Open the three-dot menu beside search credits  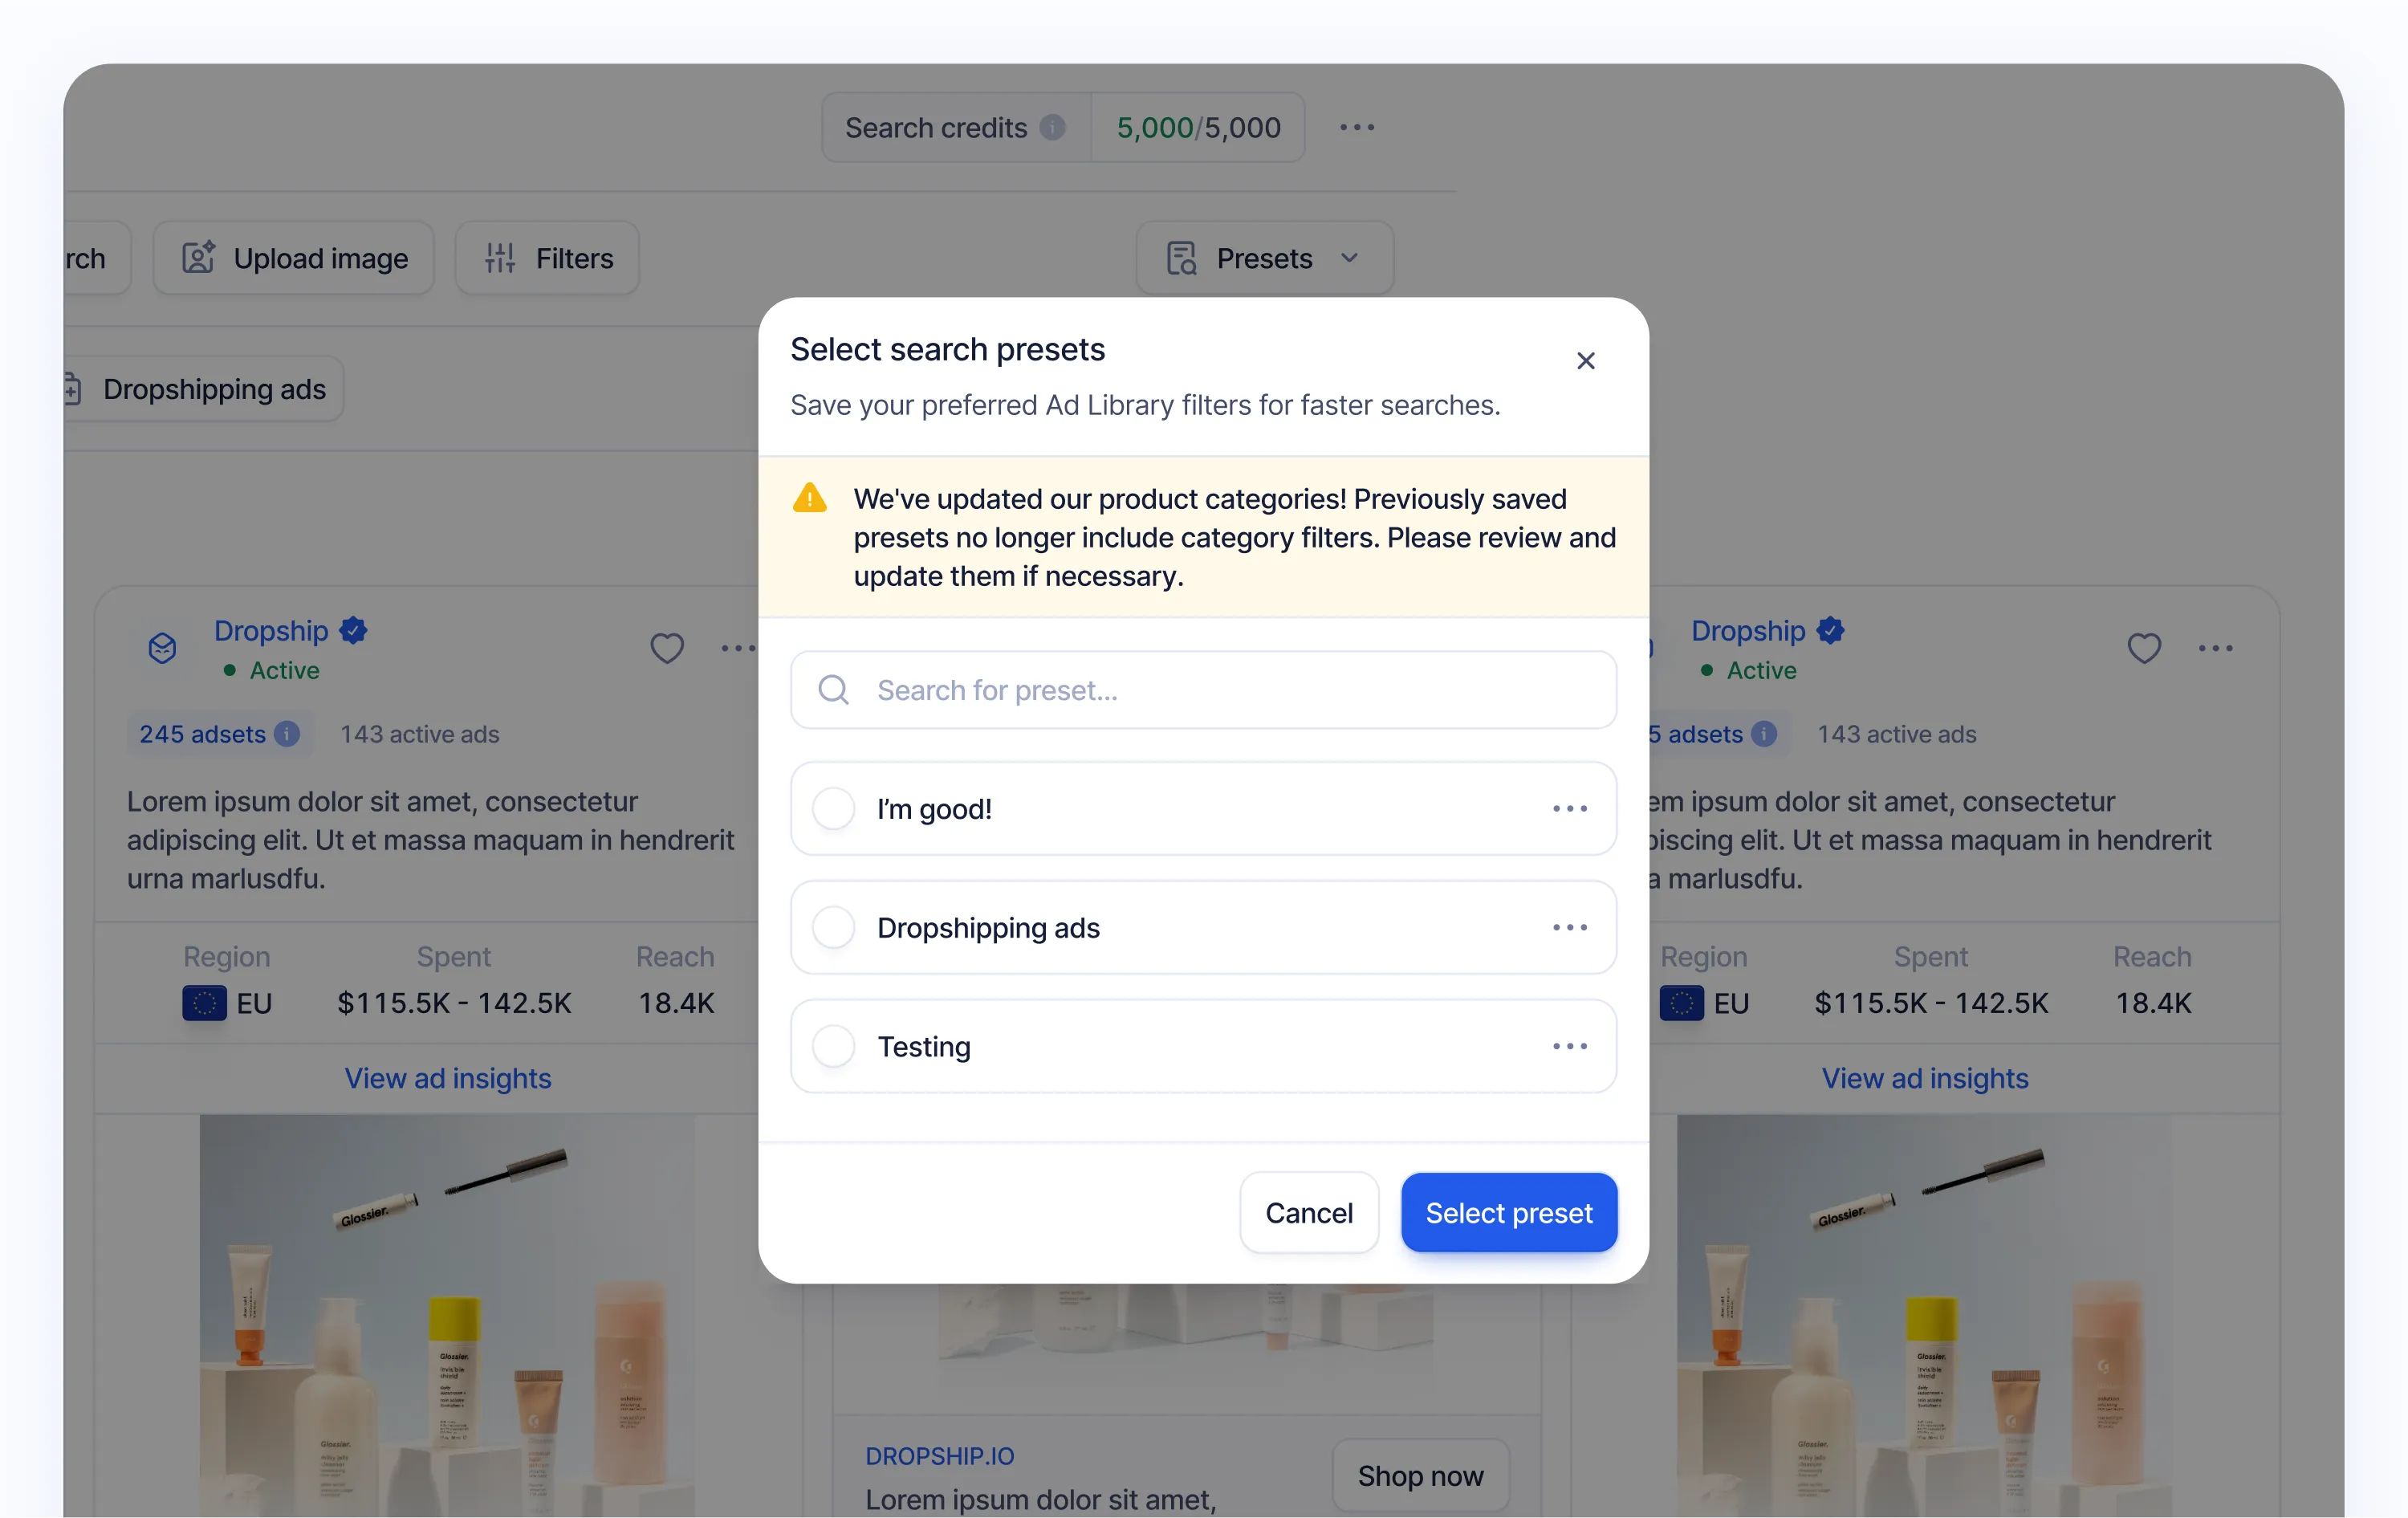coord(1356,127)
